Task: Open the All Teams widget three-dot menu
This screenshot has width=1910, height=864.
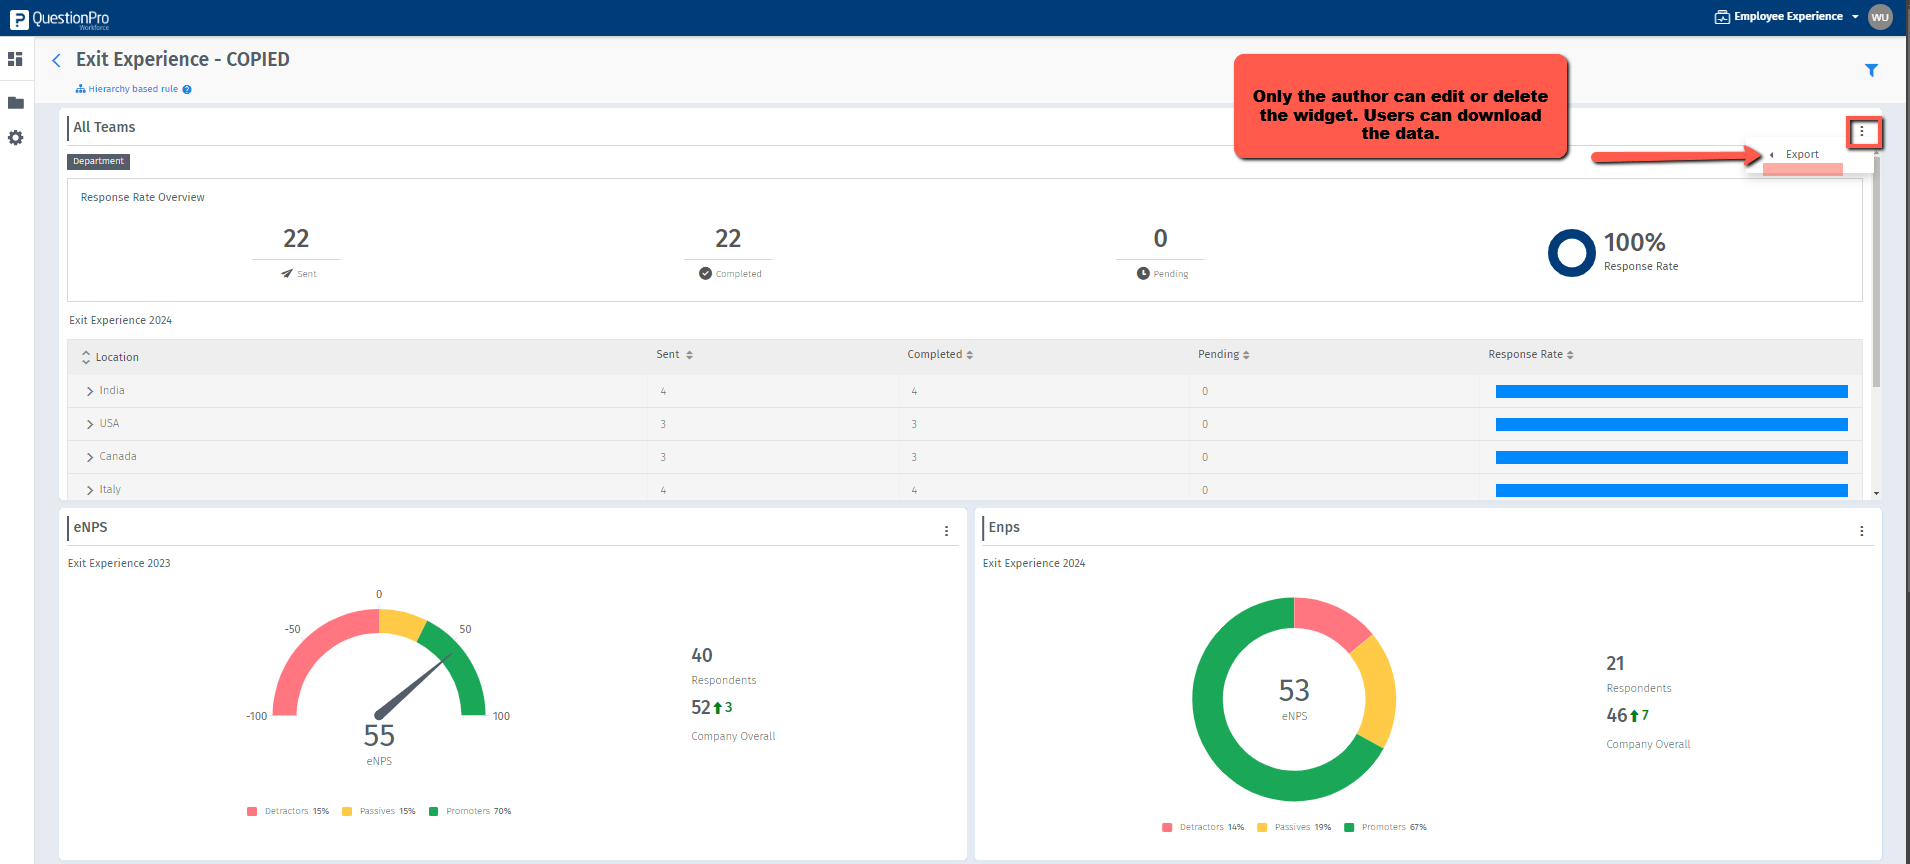Action: click(x=1862, y=132)
